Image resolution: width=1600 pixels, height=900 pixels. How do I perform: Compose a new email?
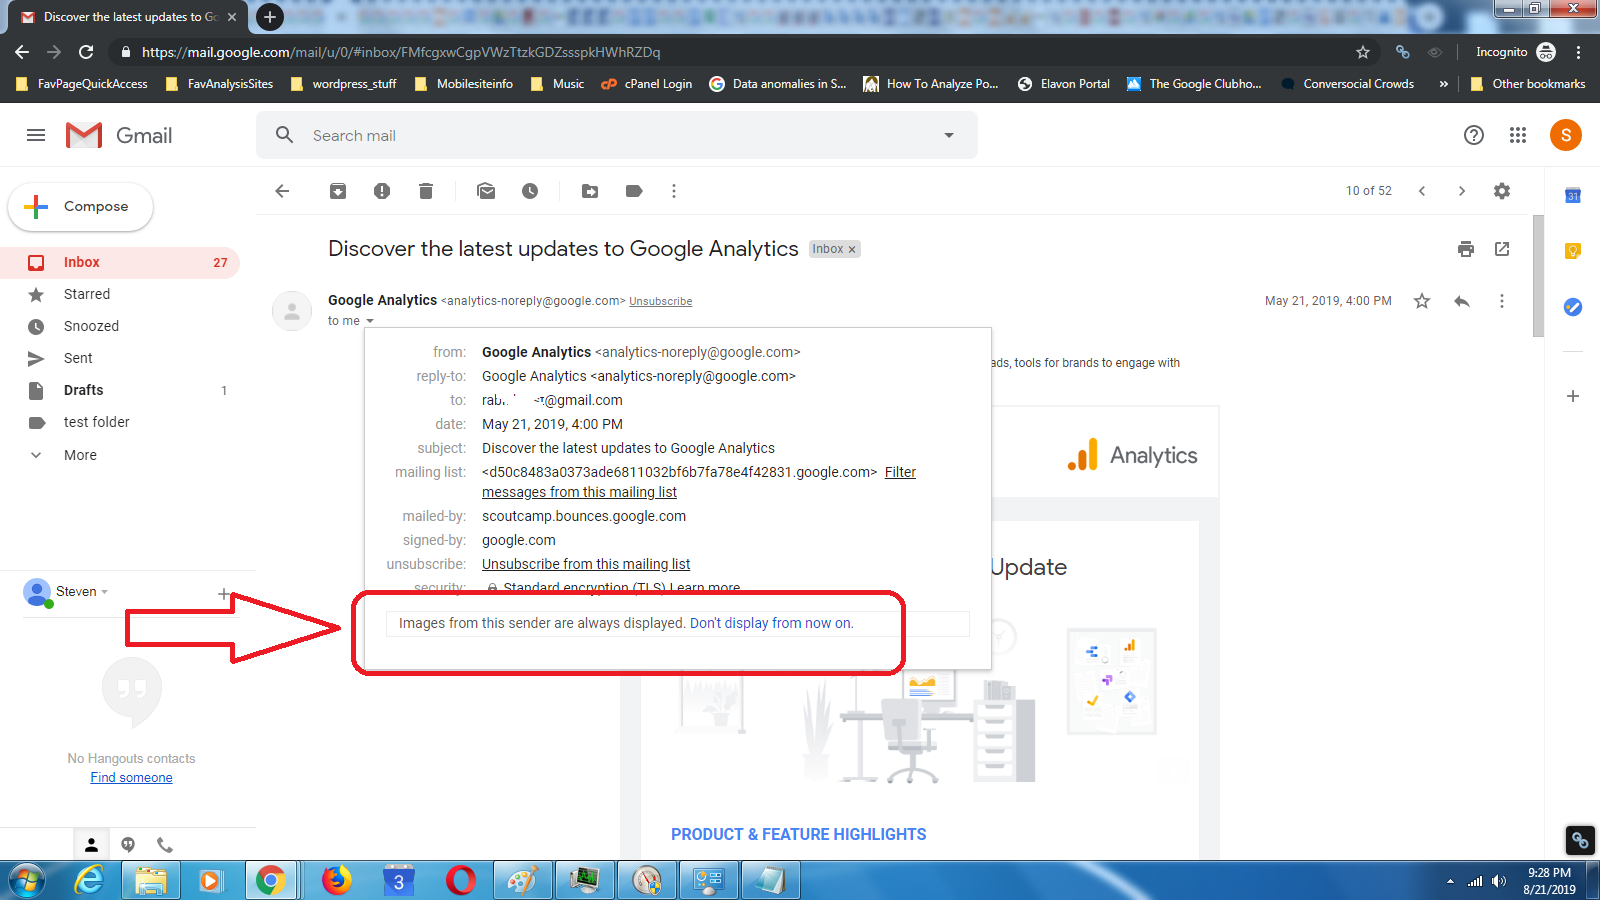[x=81, y=207]
